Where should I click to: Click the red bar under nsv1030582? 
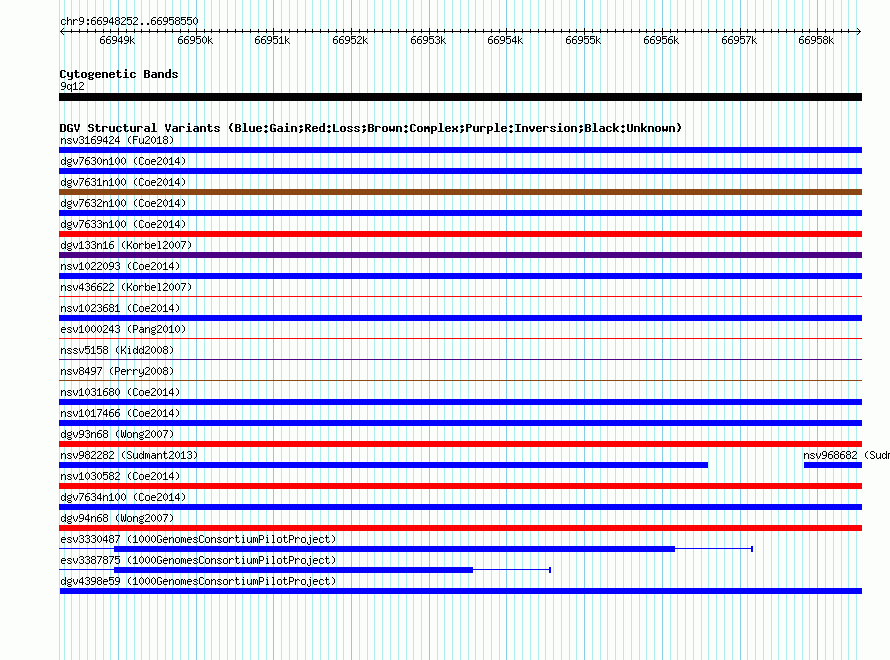coord(460,486)
